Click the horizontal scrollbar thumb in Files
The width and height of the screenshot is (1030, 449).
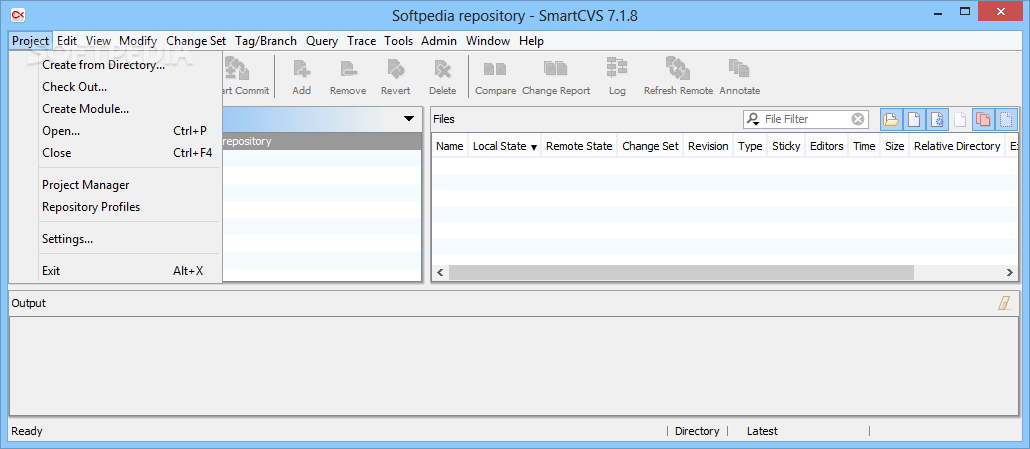tap(681, 272)
